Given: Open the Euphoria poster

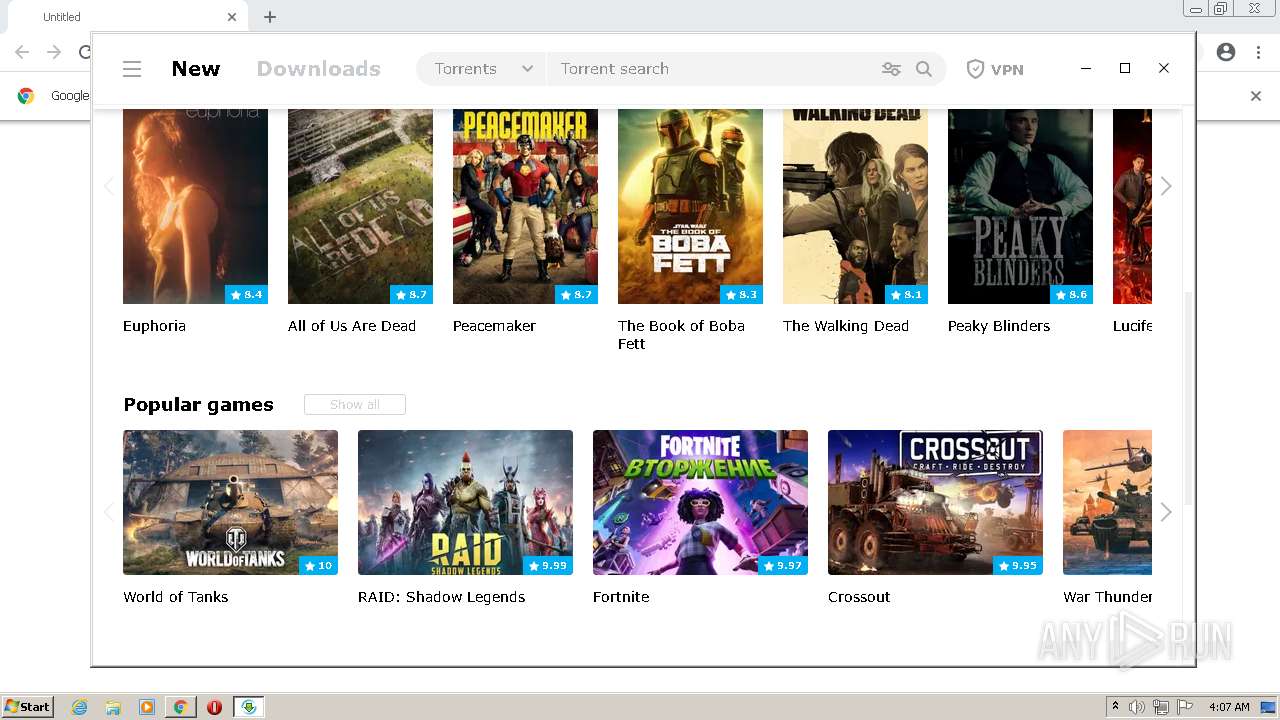Looking at the screenshot, I should click(x=195, y=206).
